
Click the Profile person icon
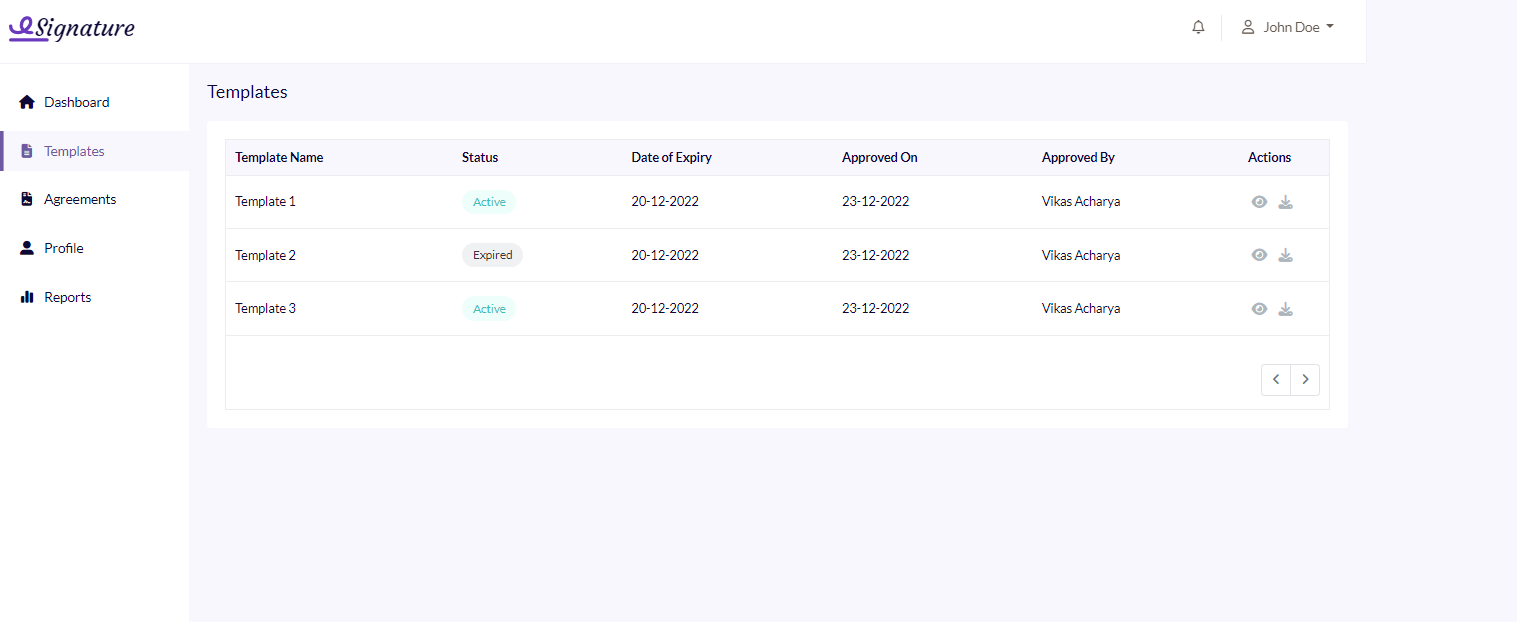[27, 248]
